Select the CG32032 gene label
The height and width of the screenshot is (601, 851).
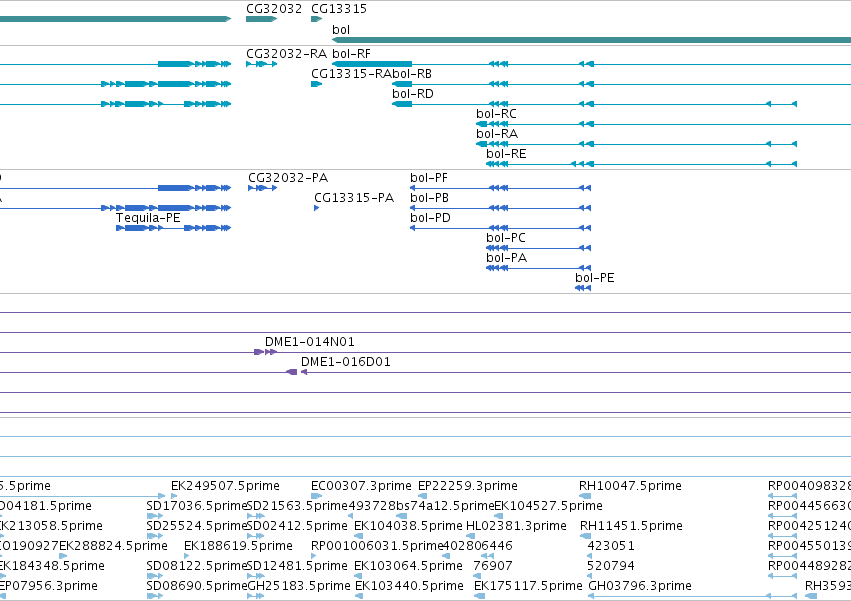pyautogui.click(x=274, y=9)
